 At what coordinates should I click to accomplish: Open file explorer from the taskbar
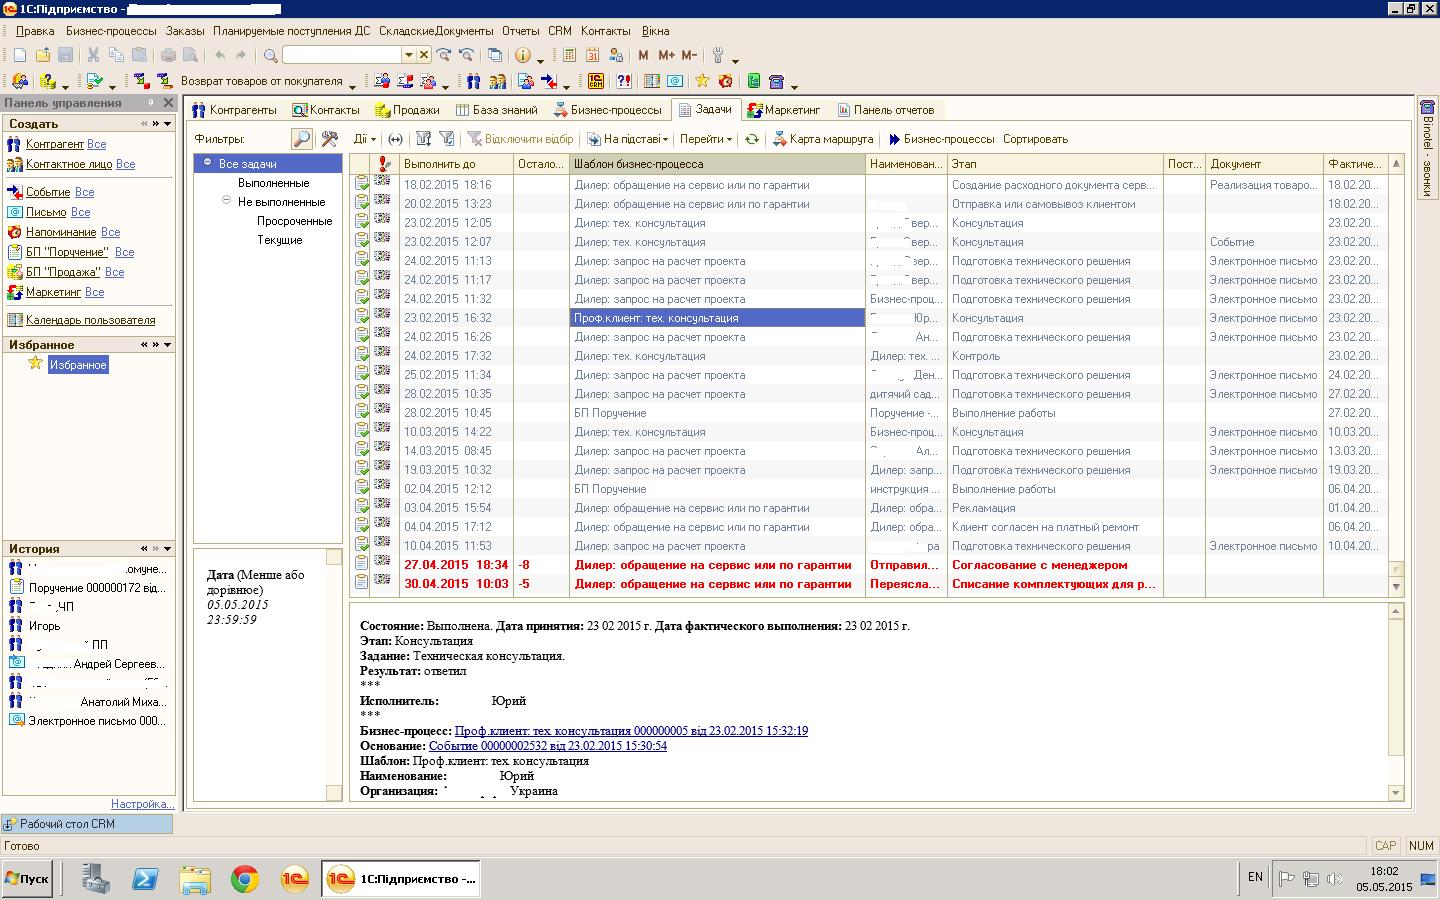click(x=195, y=879)
